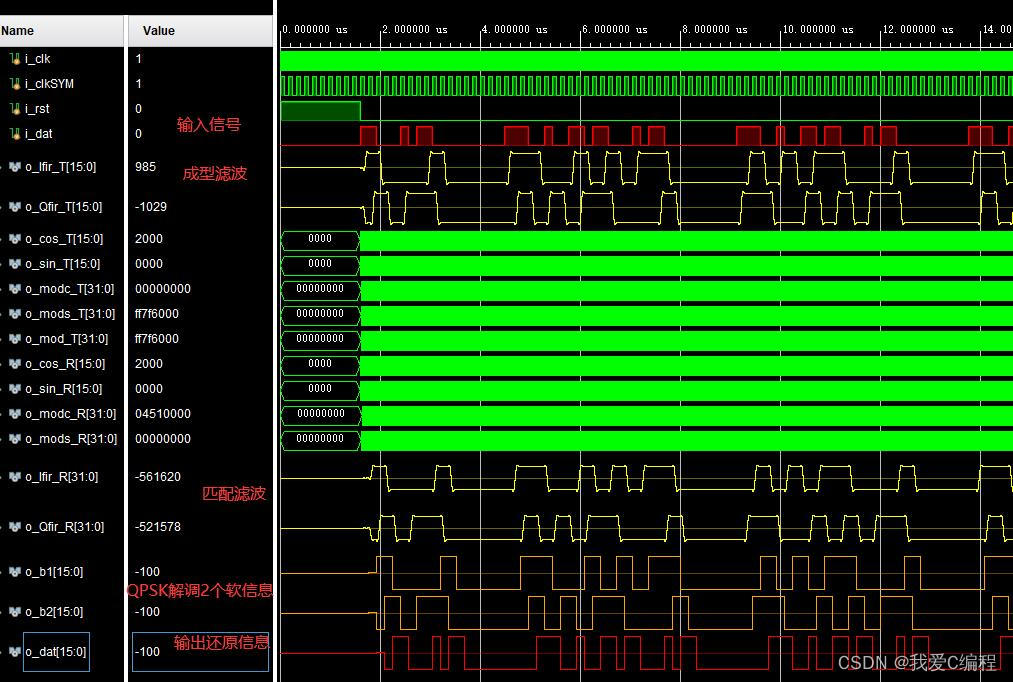
Task: Expand the o_Ifir_T[15:0] bus
Action: 3,167
